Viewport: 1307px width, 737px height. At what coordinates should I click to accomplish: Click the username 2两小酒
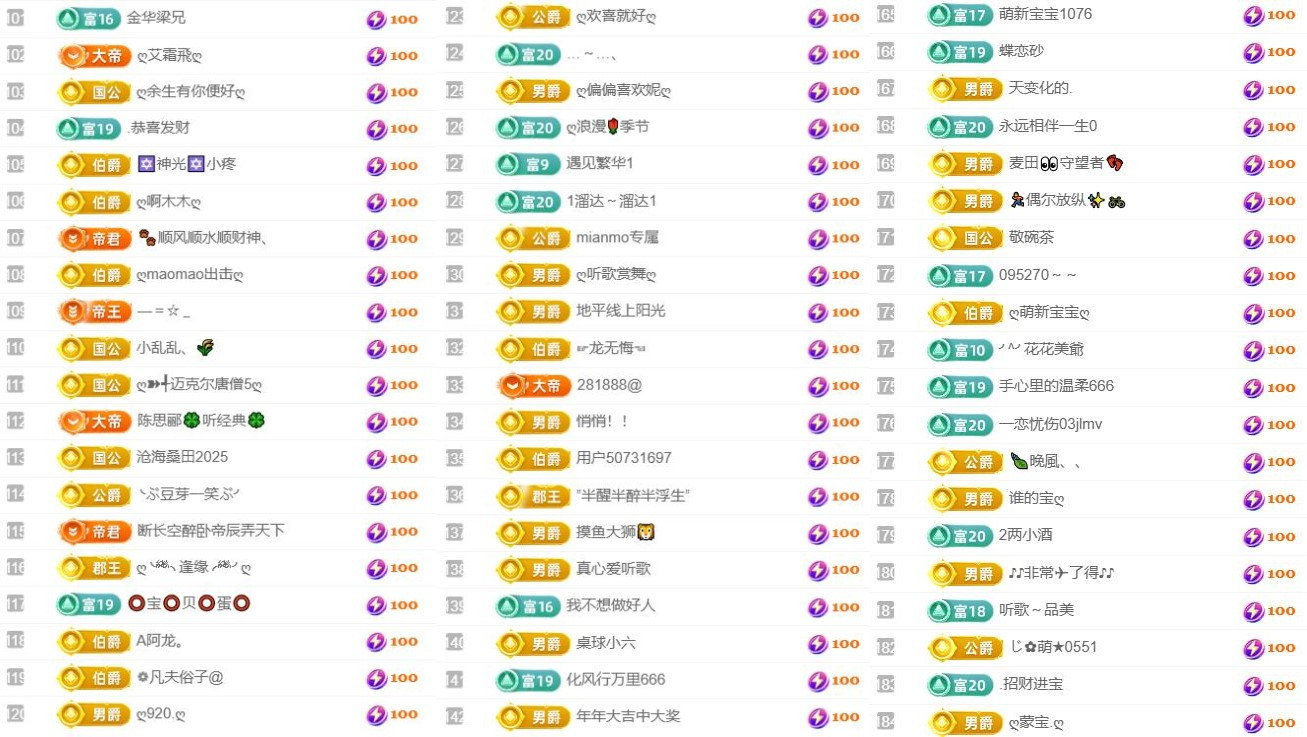[1025, 535]
